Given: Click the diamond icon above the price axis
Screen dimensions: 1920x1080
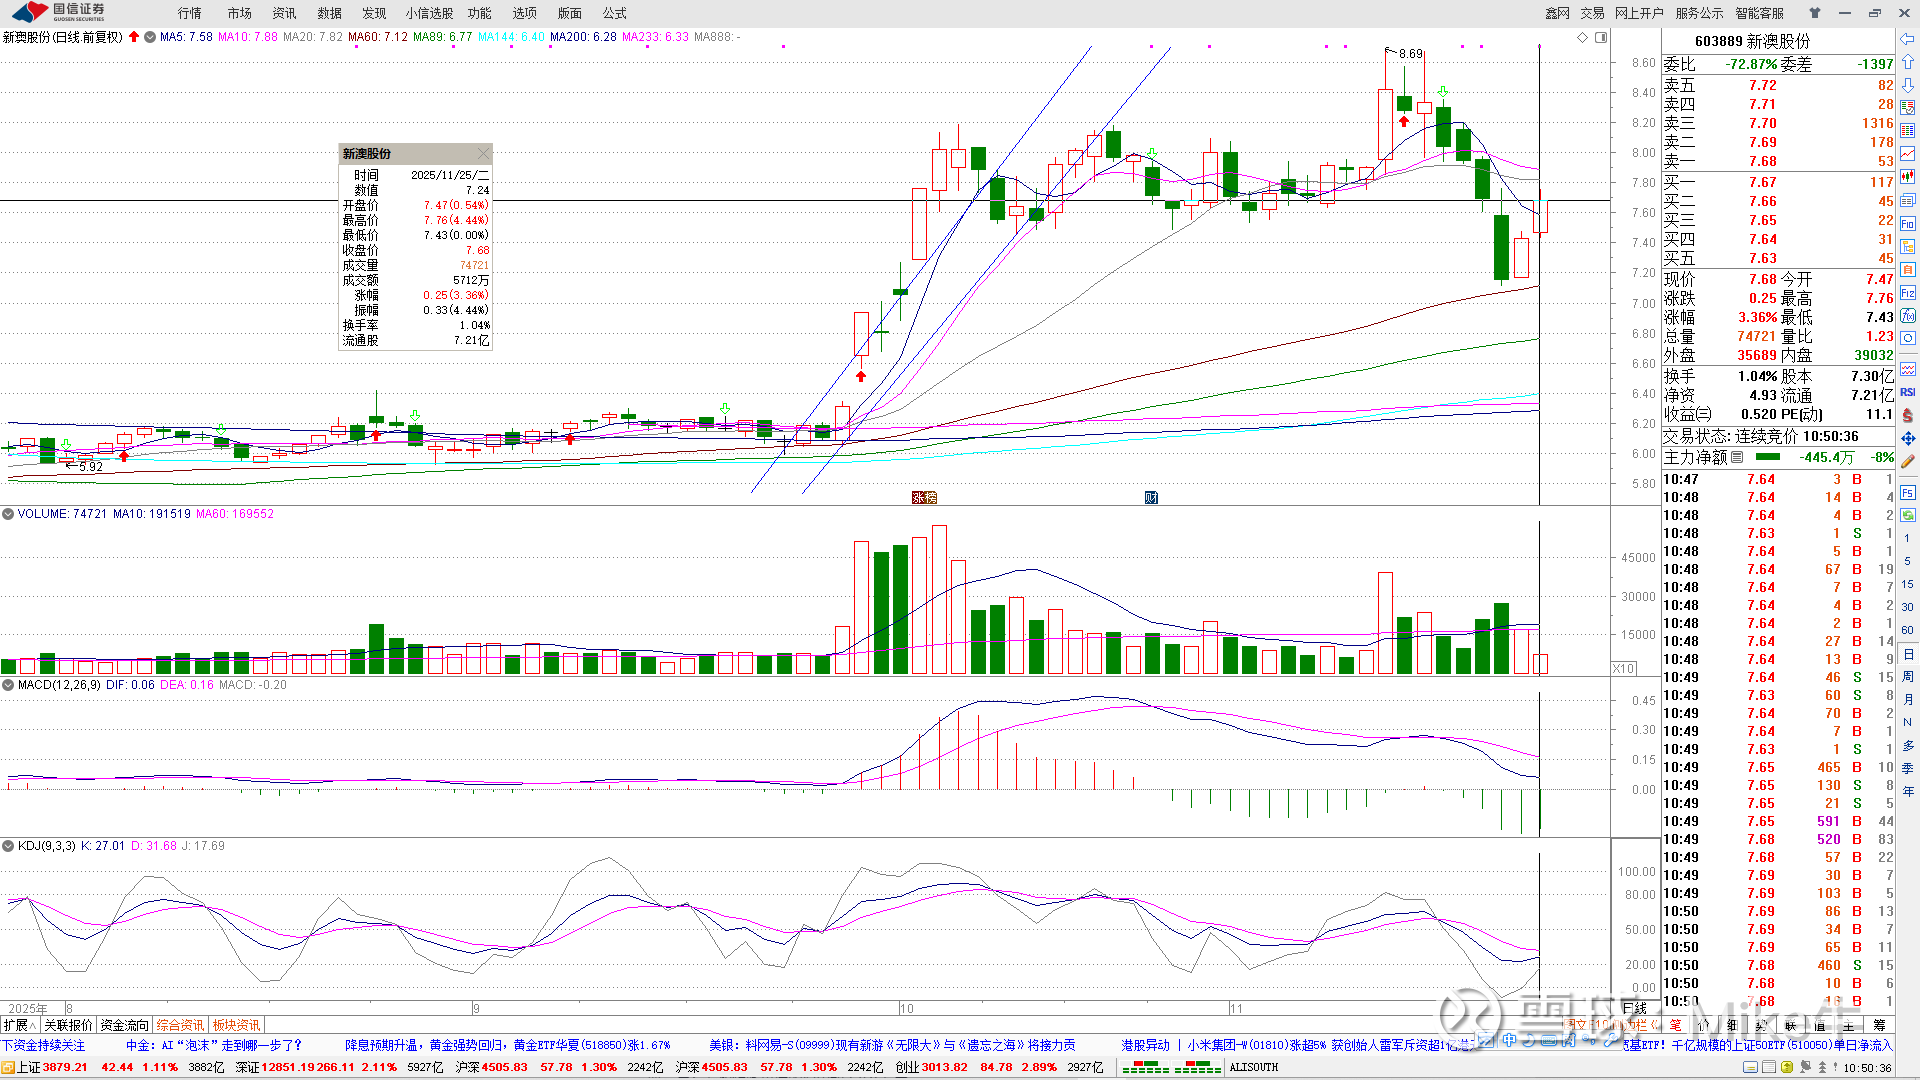Looking at the screenshot, I should (x=1582, y=37).
